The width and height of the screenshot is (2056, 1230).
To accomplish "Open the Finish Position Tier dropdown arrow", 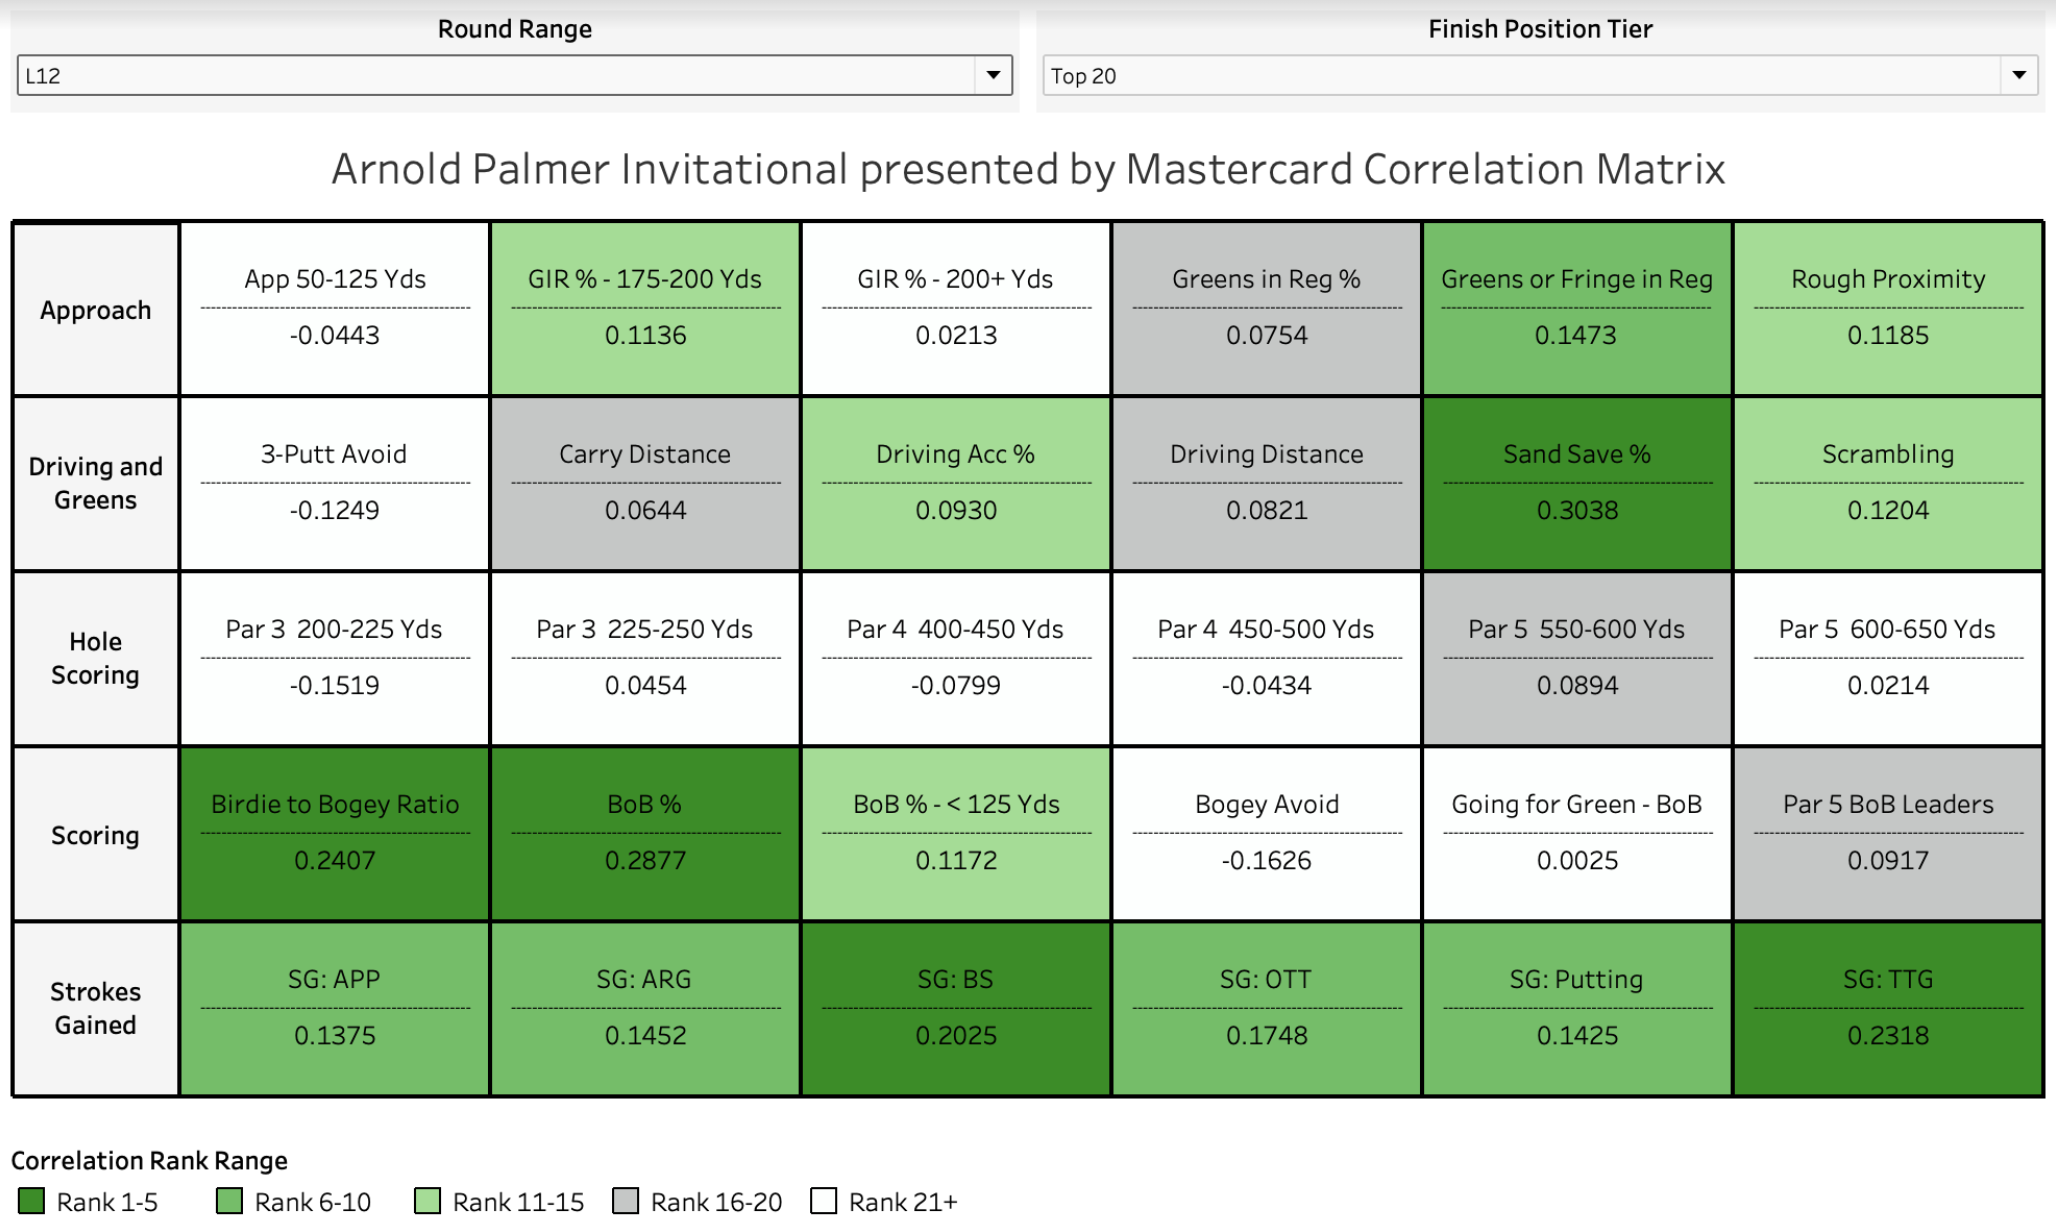I will pyautogui.click(x=2018, y=75).
